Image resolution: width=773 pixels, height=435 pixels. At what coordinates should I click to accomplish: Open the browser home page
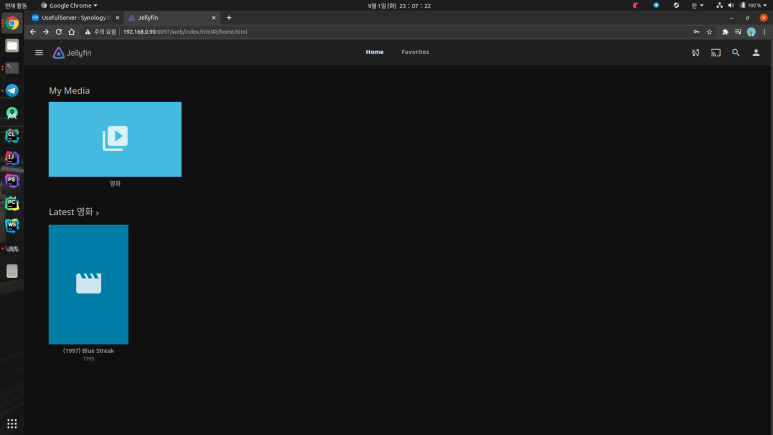(71, 32)
